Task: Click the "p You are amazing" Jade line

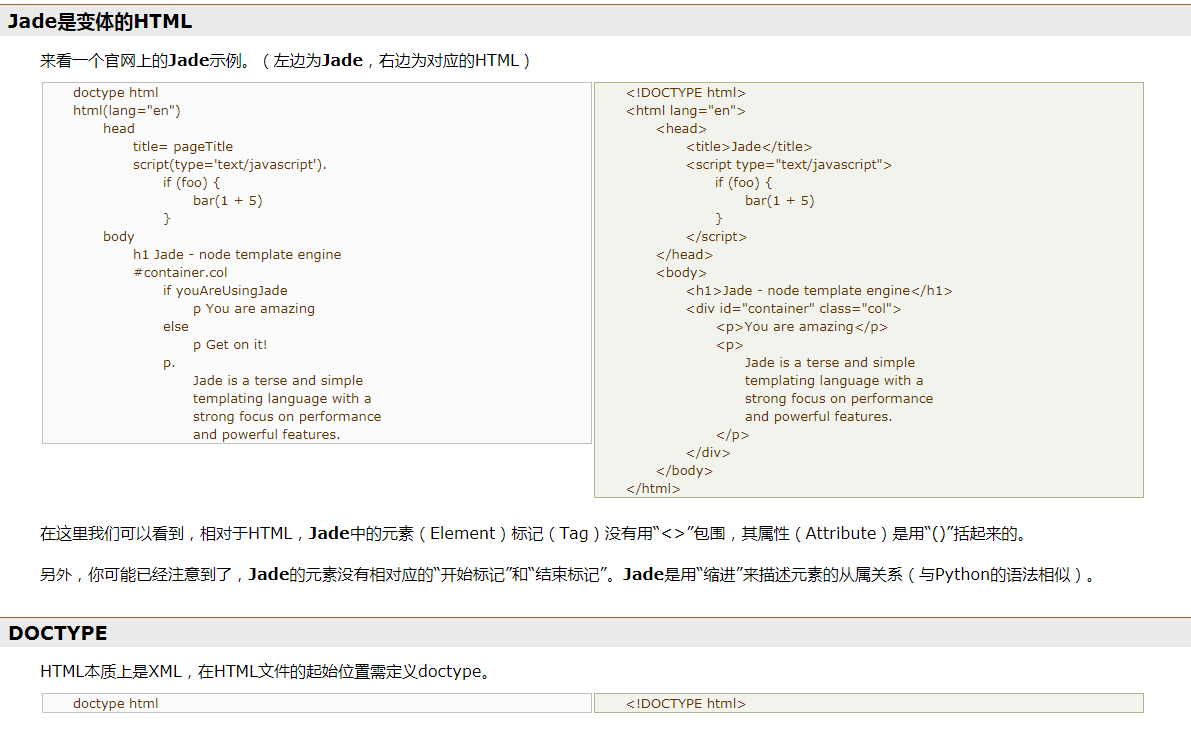Action: [254, 309]
